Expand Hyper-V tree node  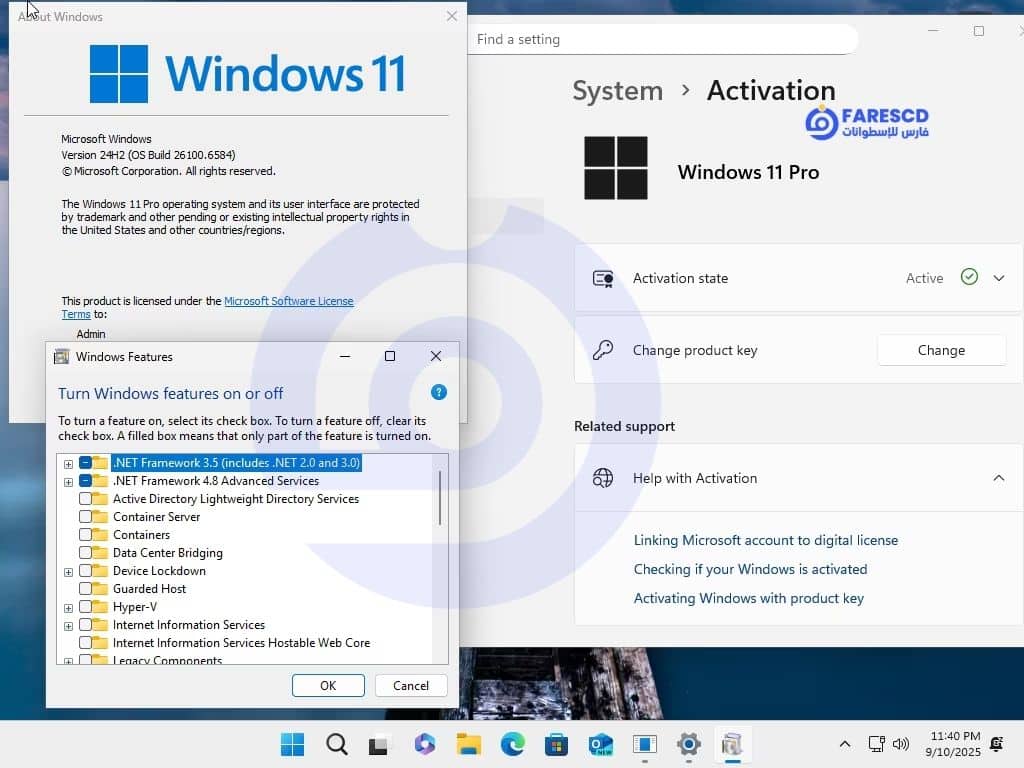(68, 608)
